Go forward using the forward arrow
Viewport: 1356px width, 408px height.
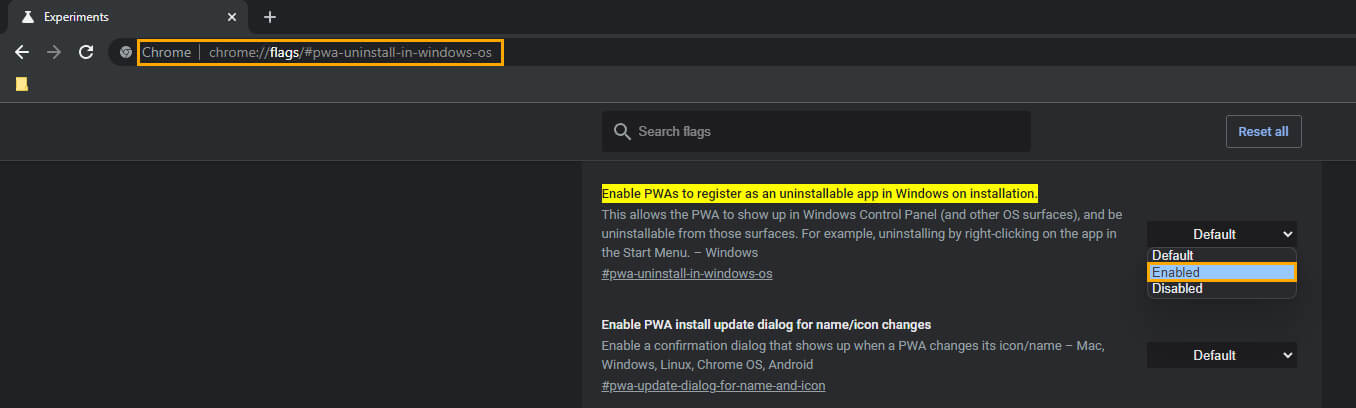click(54, 52)
